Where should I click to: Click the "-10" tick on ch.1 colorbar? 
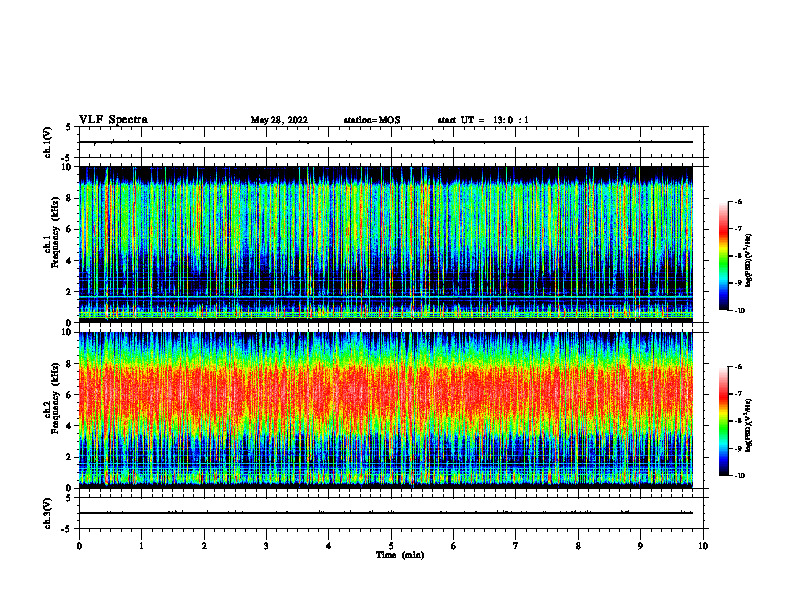tap(739, 311)
